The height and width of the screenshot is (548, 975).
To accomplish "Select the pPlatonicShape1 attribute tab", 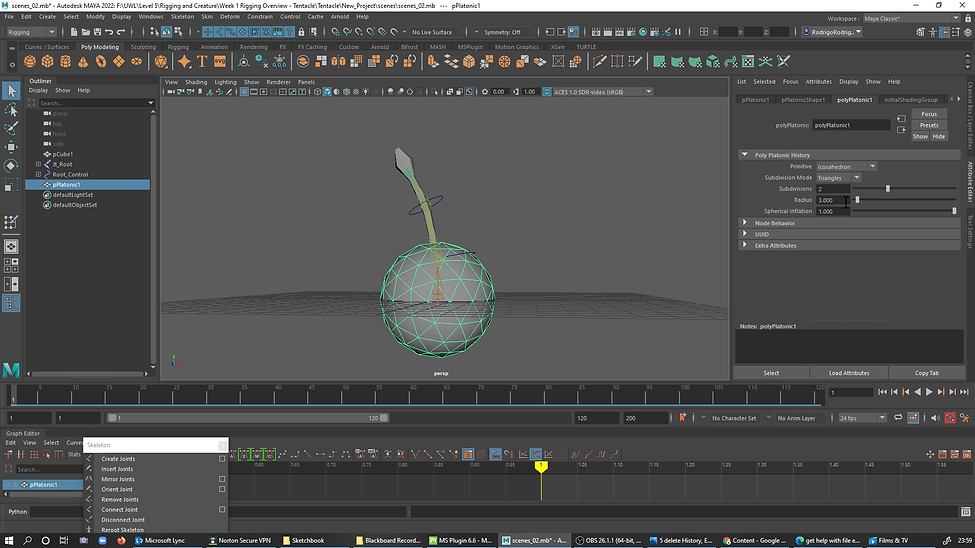I will 803,100.
